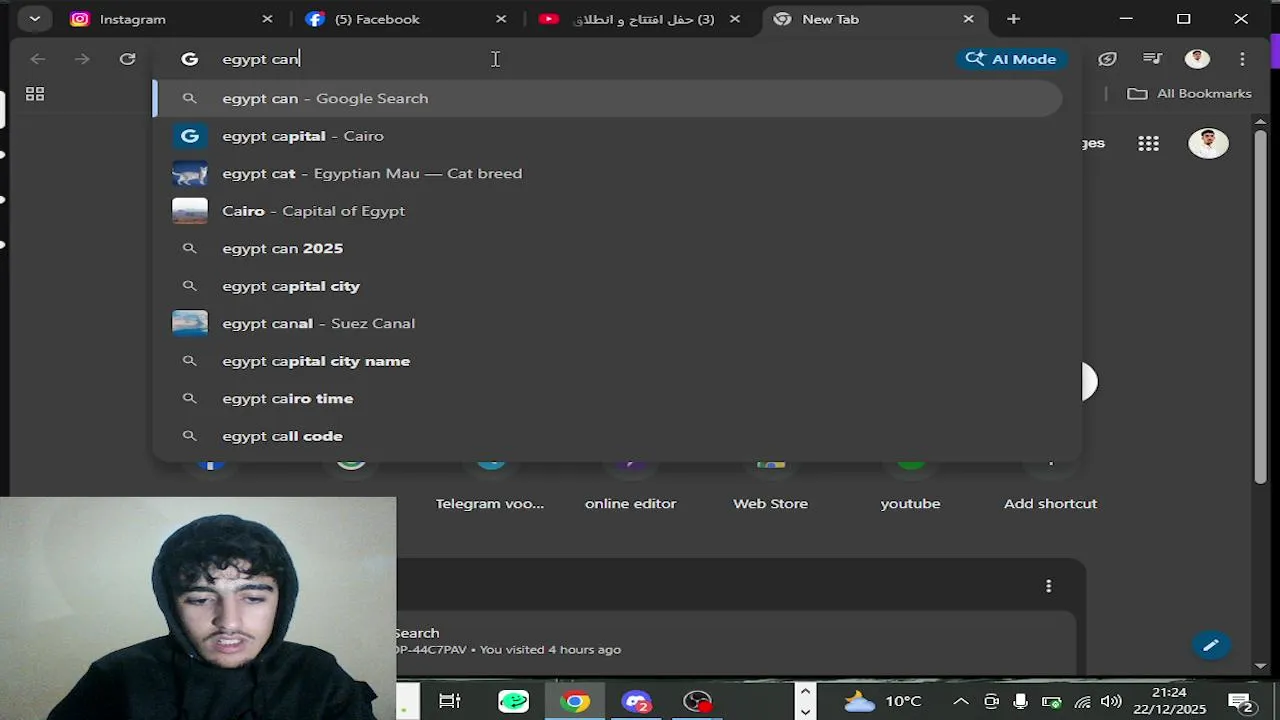This screenshot has height=720, width=1280.
Task: Click Suez Canal suggestion thumbnail
Action: click(190, 323)
